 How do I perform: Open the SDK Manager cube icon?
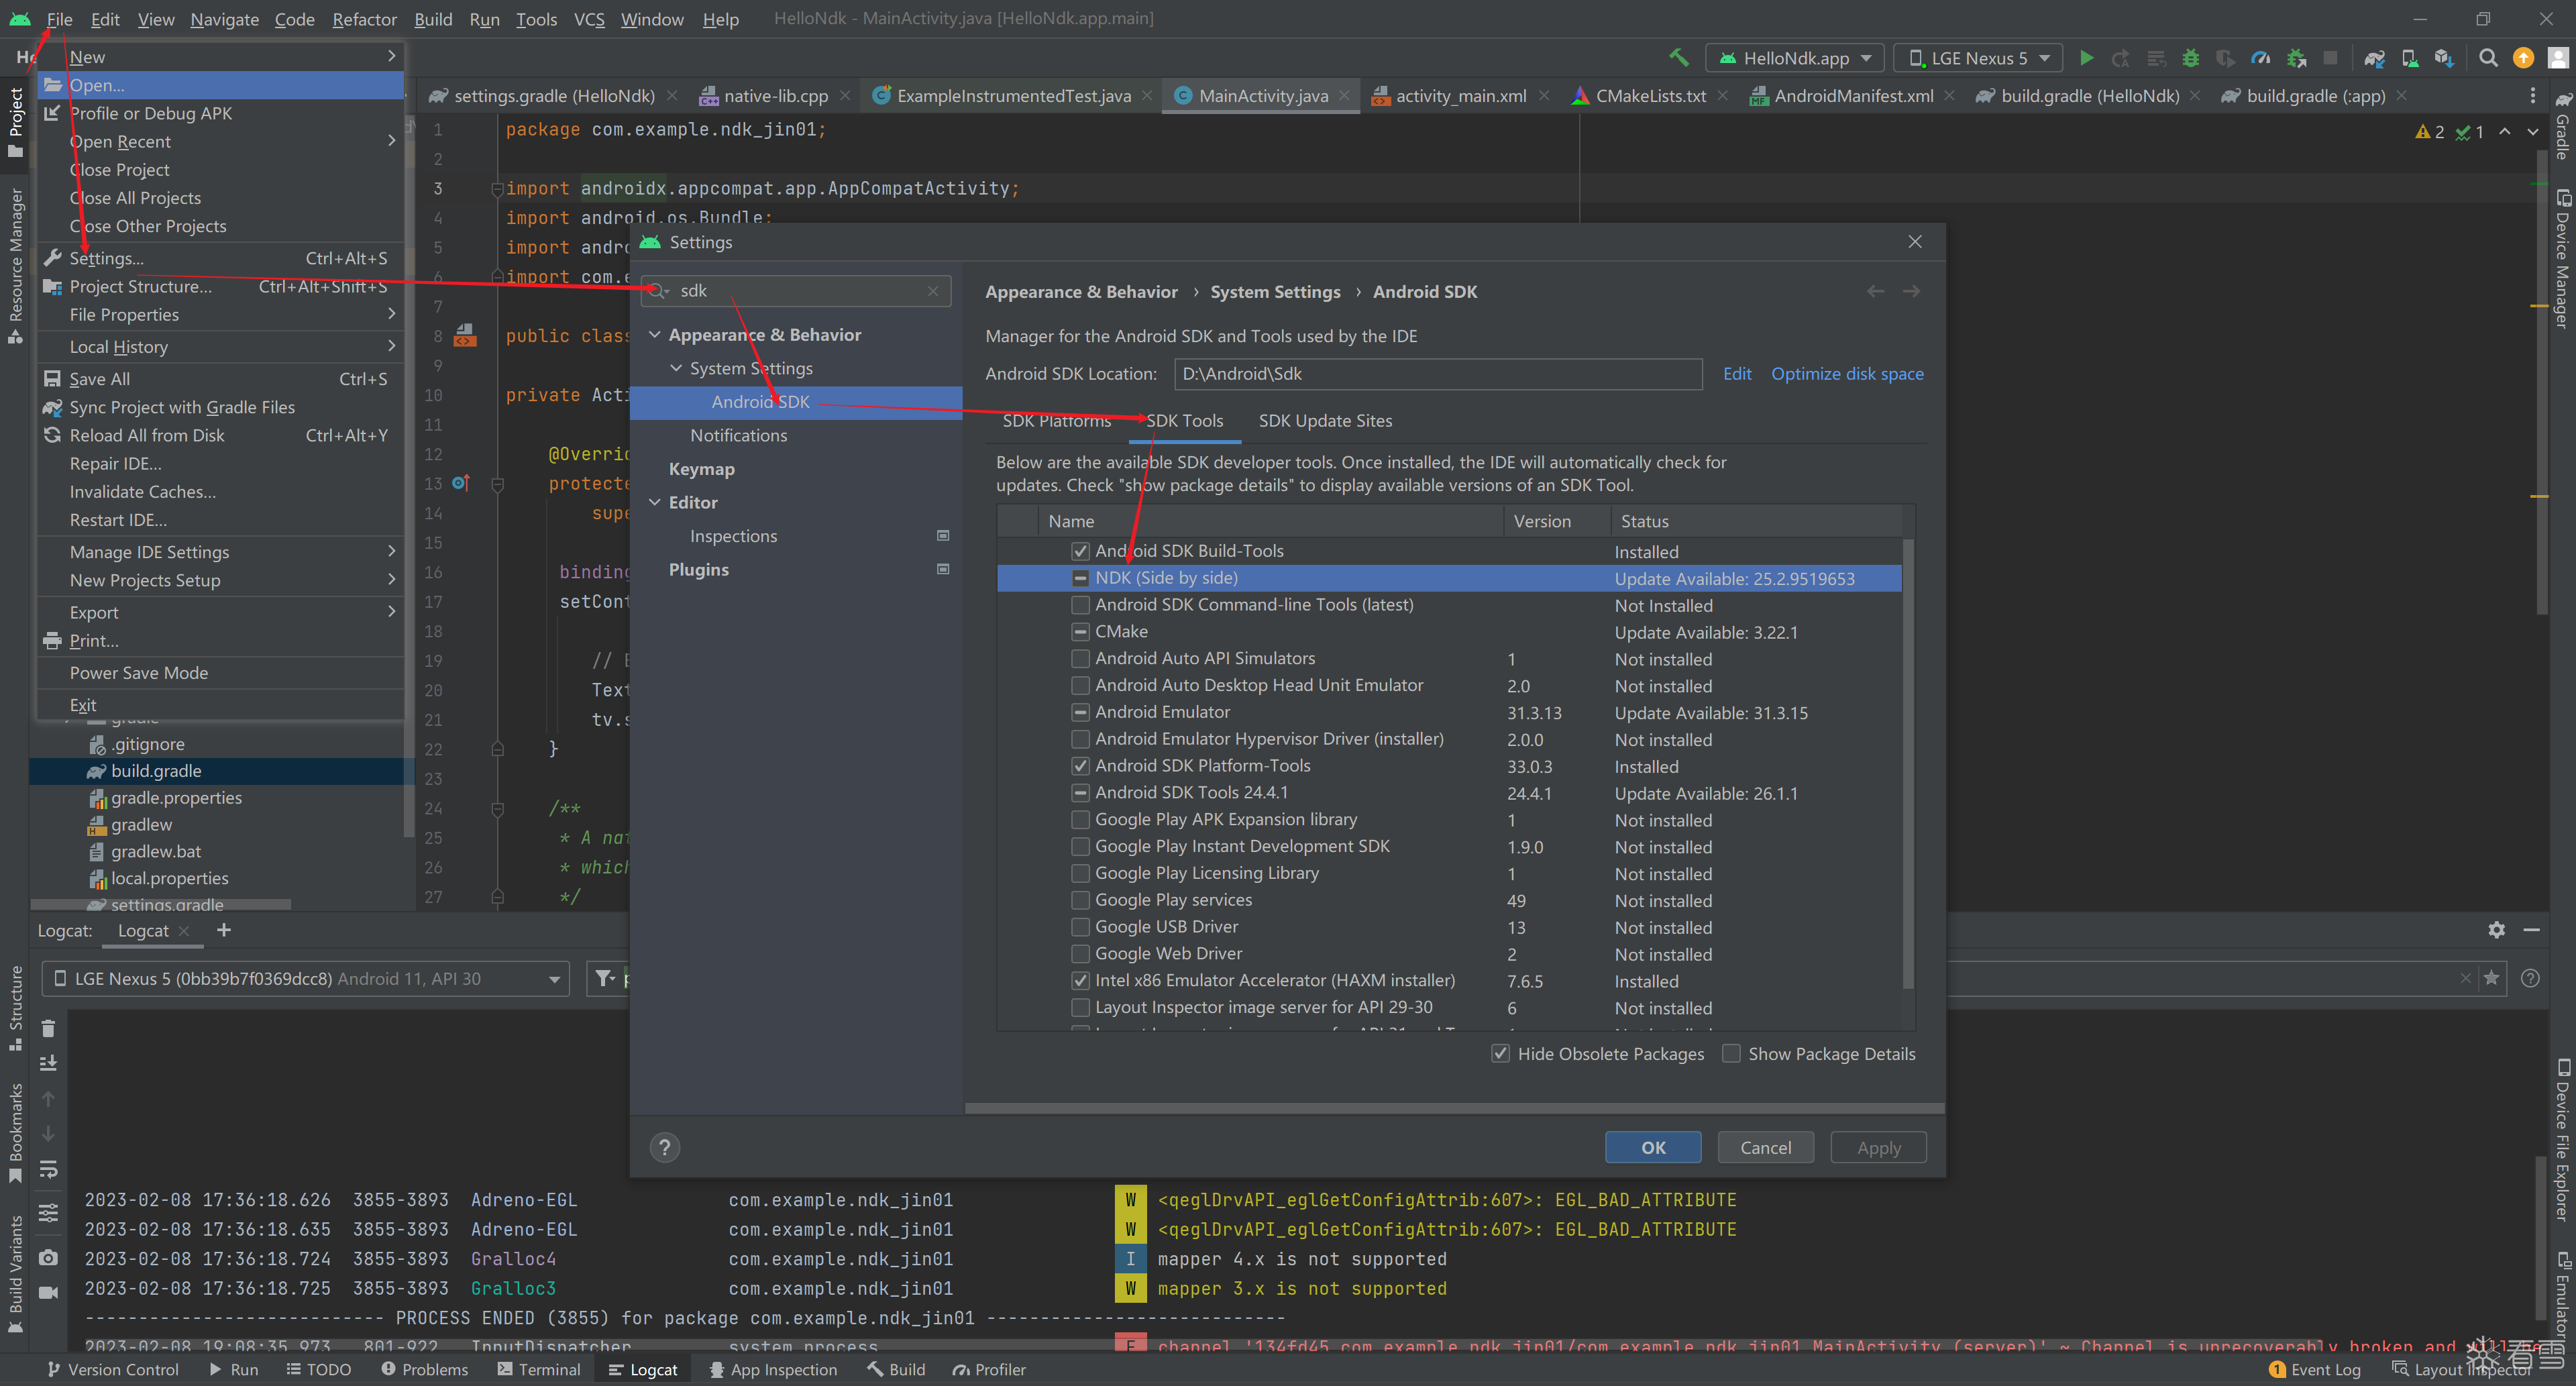tap(2443, 58)
